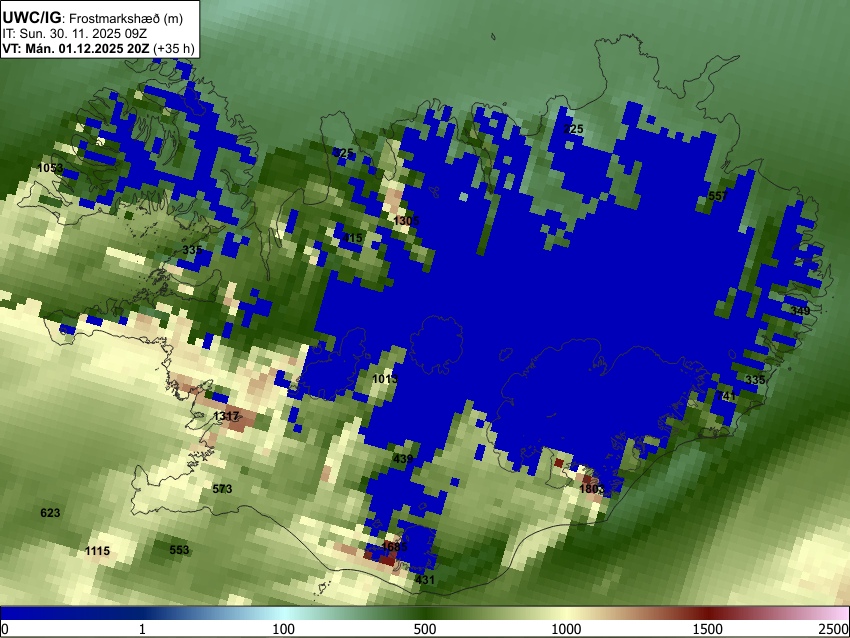Click the legend tick label 2500
This screenshot has height=638, width=850.
click(x=834, y=629)
